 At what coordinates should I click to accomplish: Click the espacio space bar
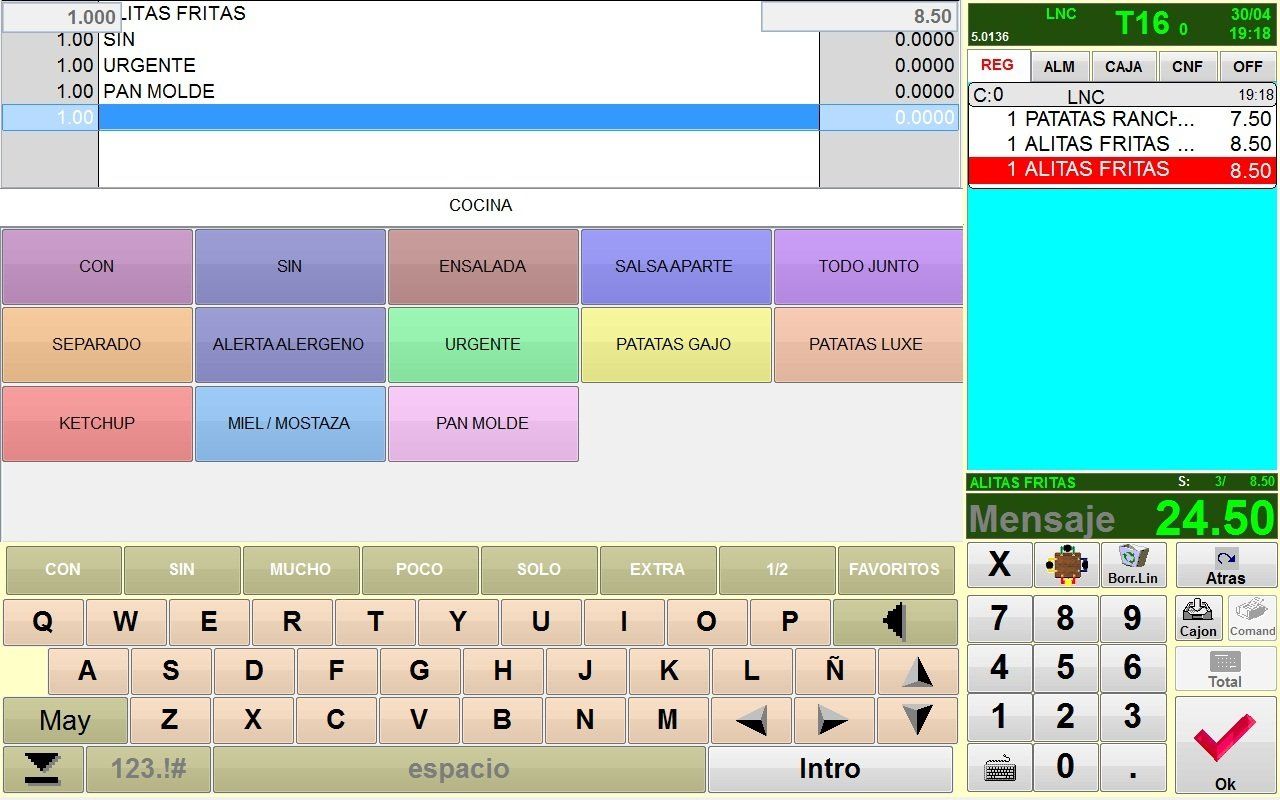point(459,769)
